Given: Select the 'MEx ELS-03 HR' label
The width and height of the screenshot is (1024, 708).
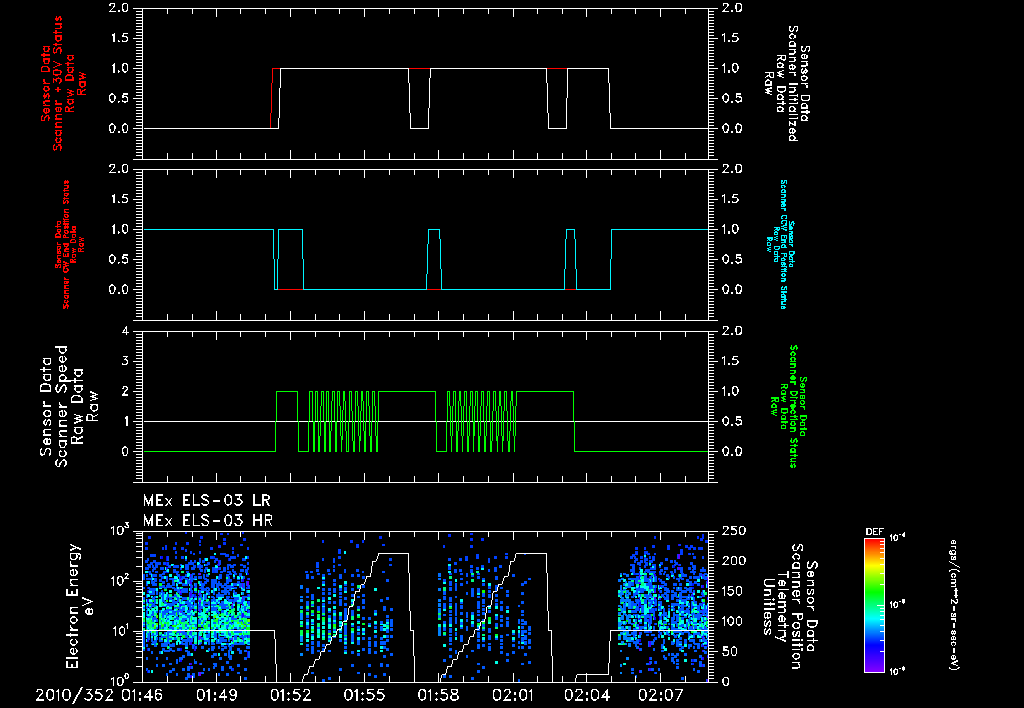Looking at the screenshot, I should [x=208, y=521].
